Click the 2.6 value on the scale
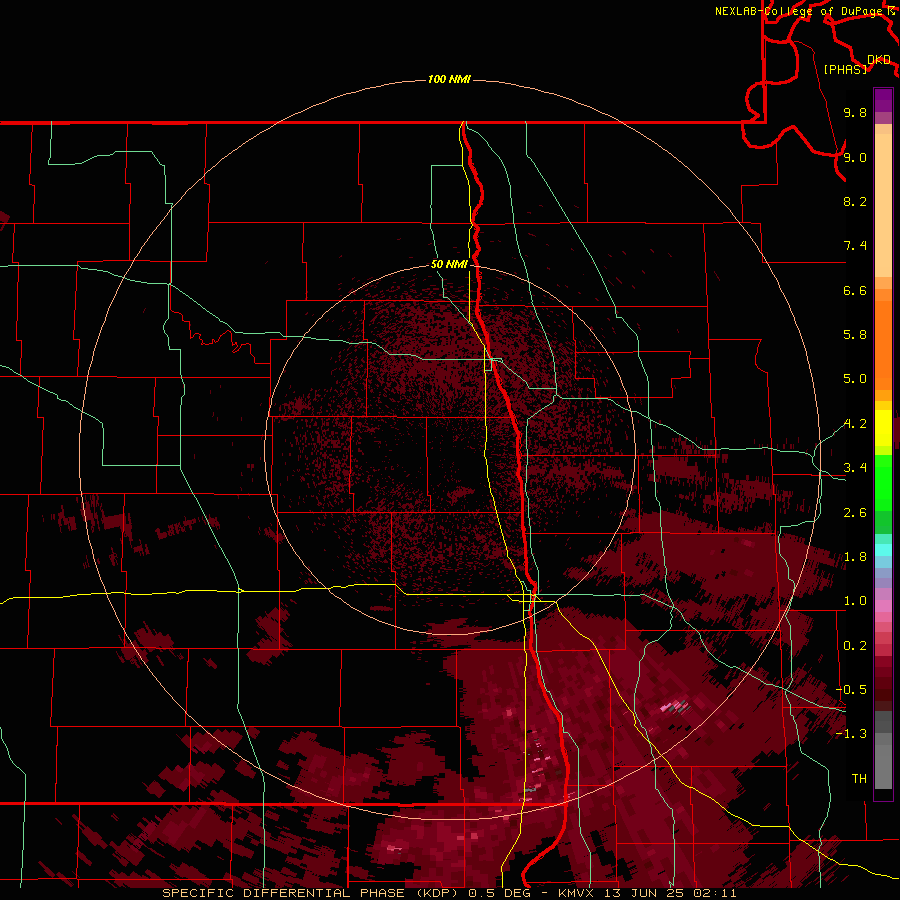Screen dimensions: 900x900 855,513
